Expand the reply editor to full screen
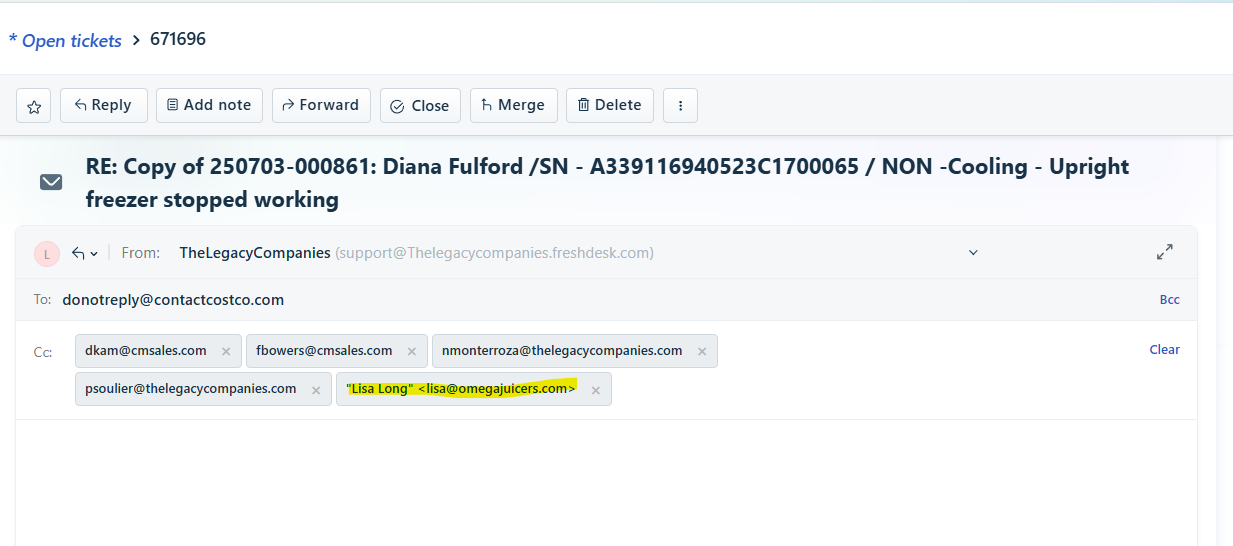 pos(1165,253)
